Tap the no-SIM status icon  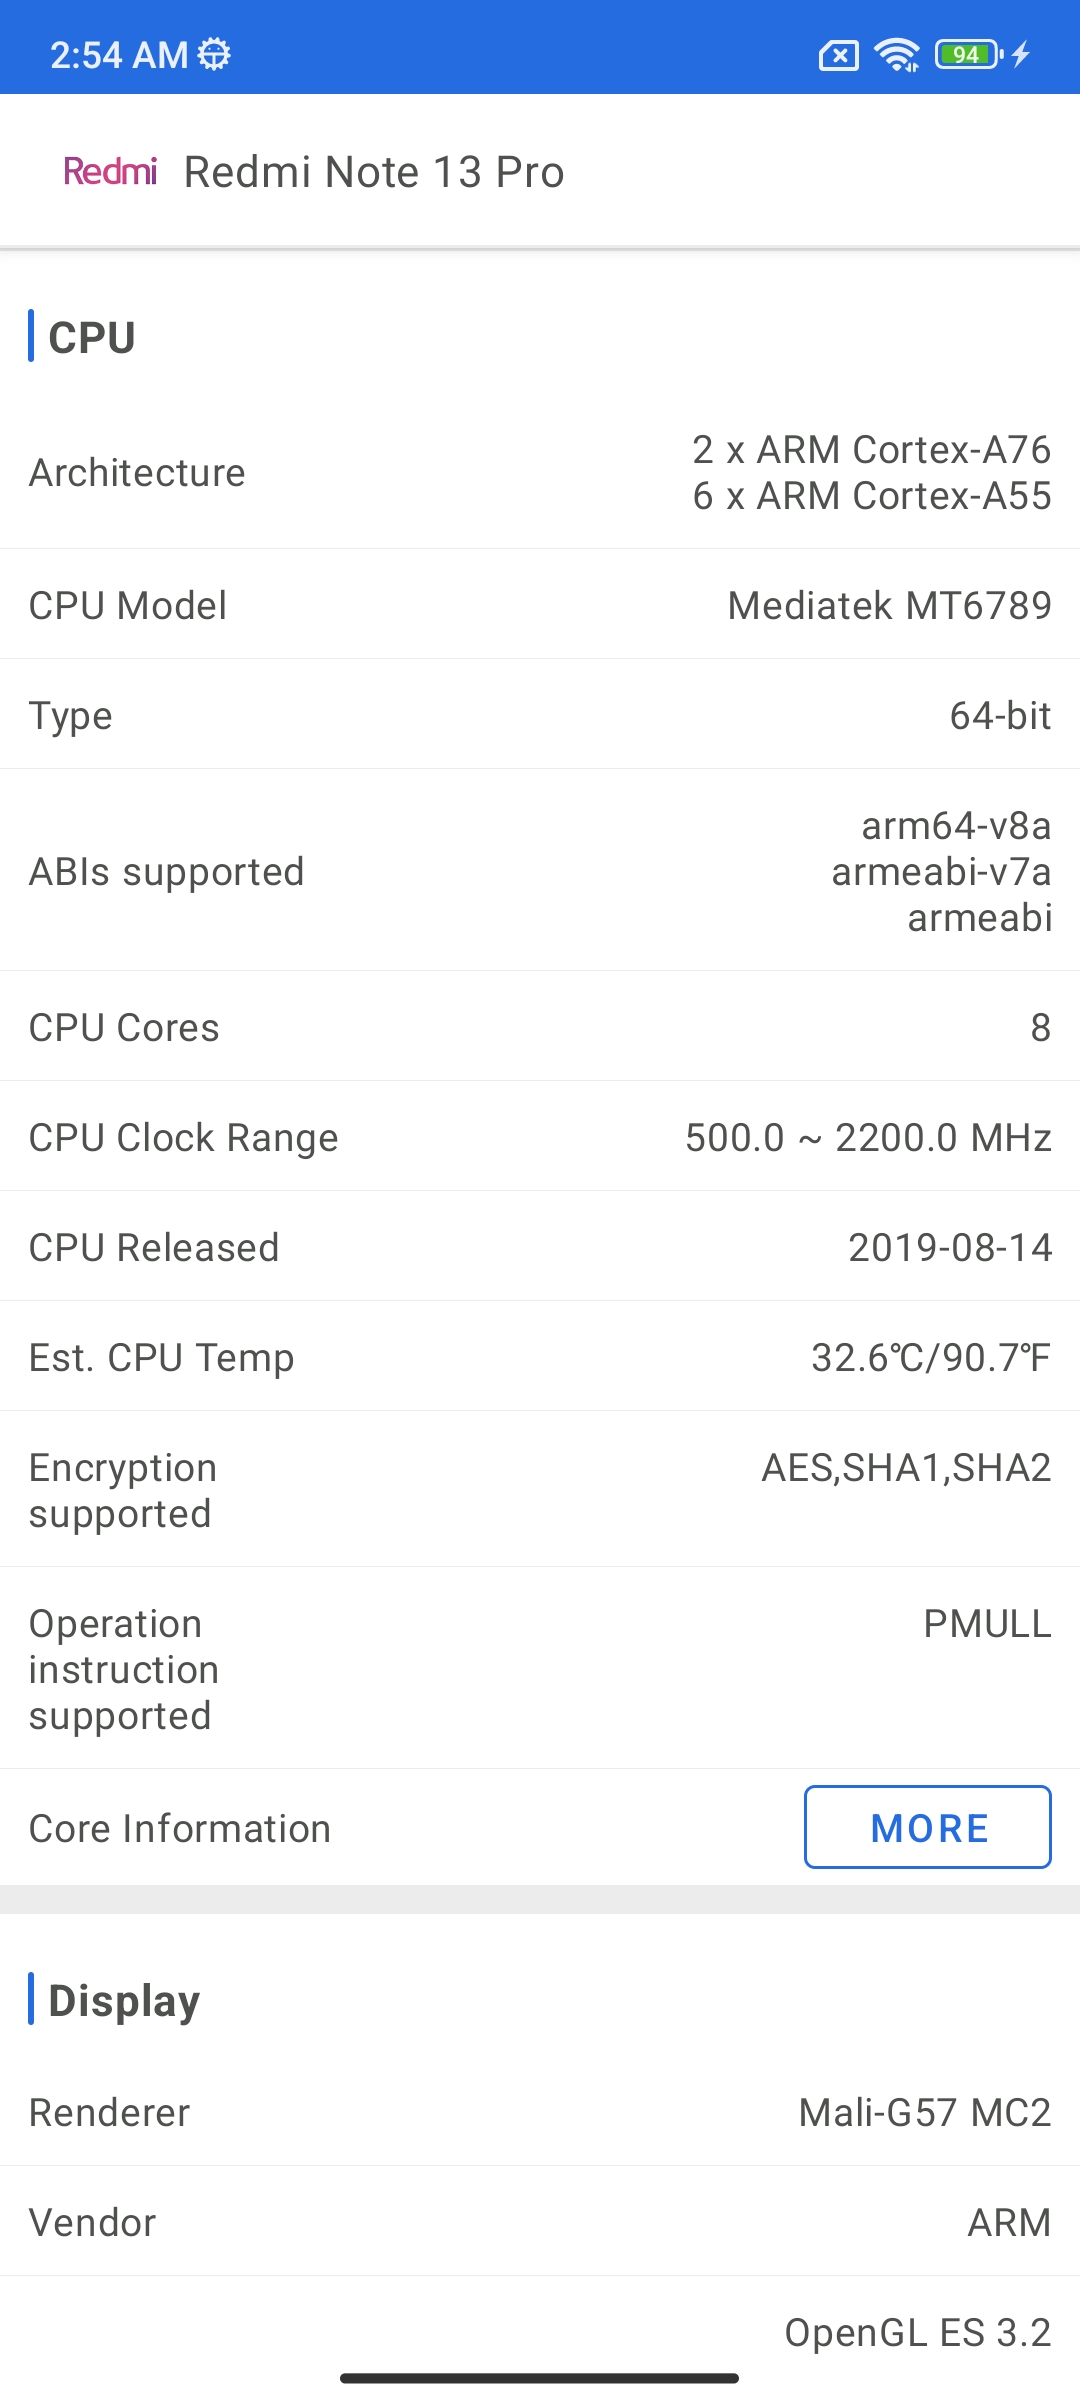tap(839, 56)
